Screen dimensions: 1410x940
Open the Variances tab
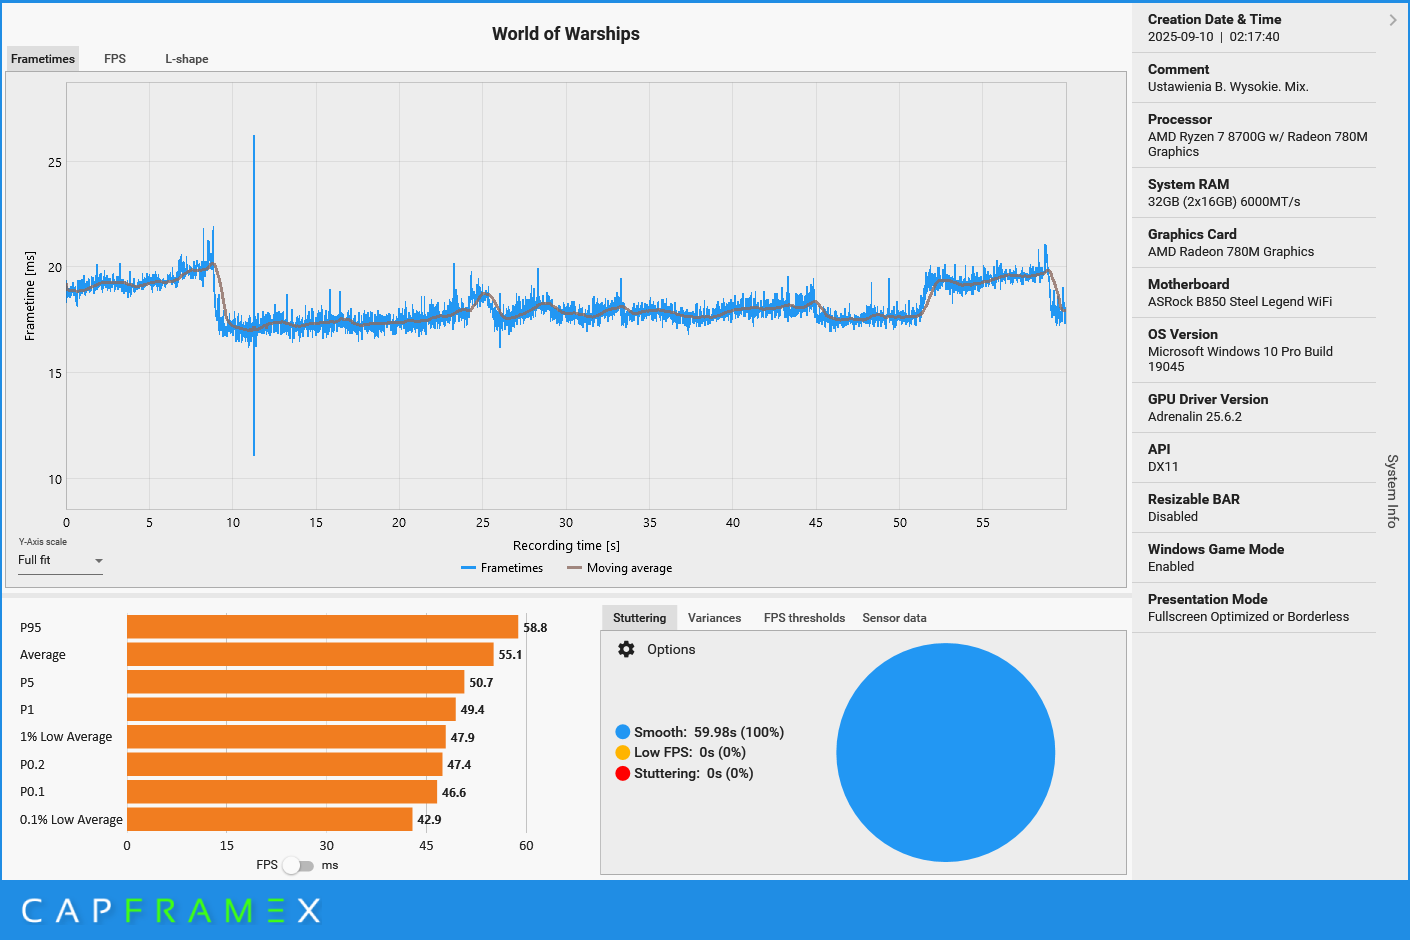coord(714,618)
